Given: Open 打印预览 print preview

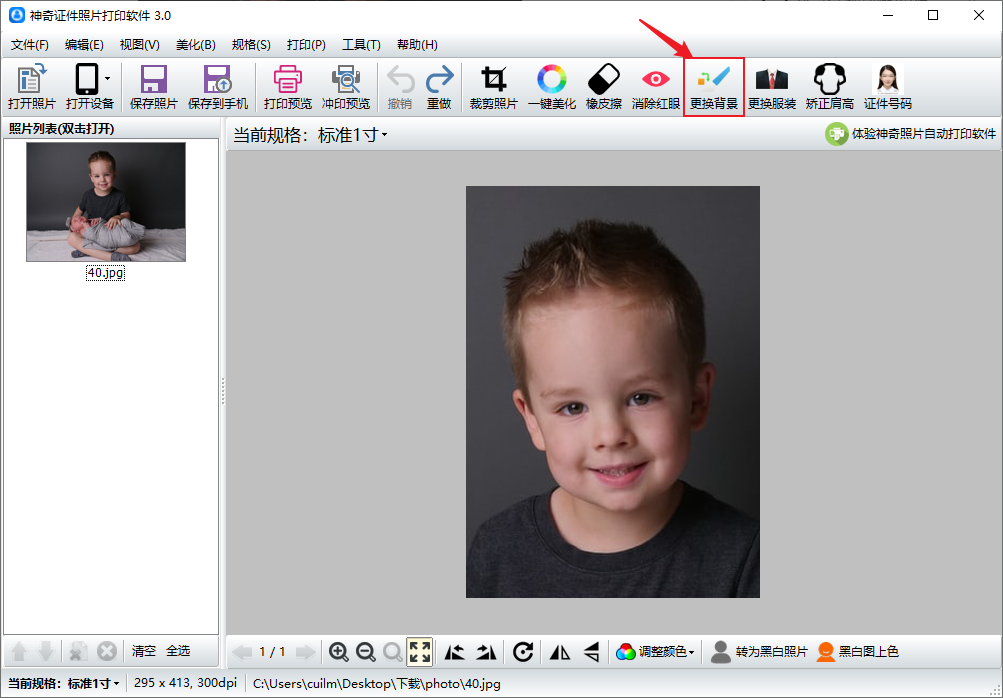Looking at the screenshot, I should pyautogui.click(x=288, y=87).
